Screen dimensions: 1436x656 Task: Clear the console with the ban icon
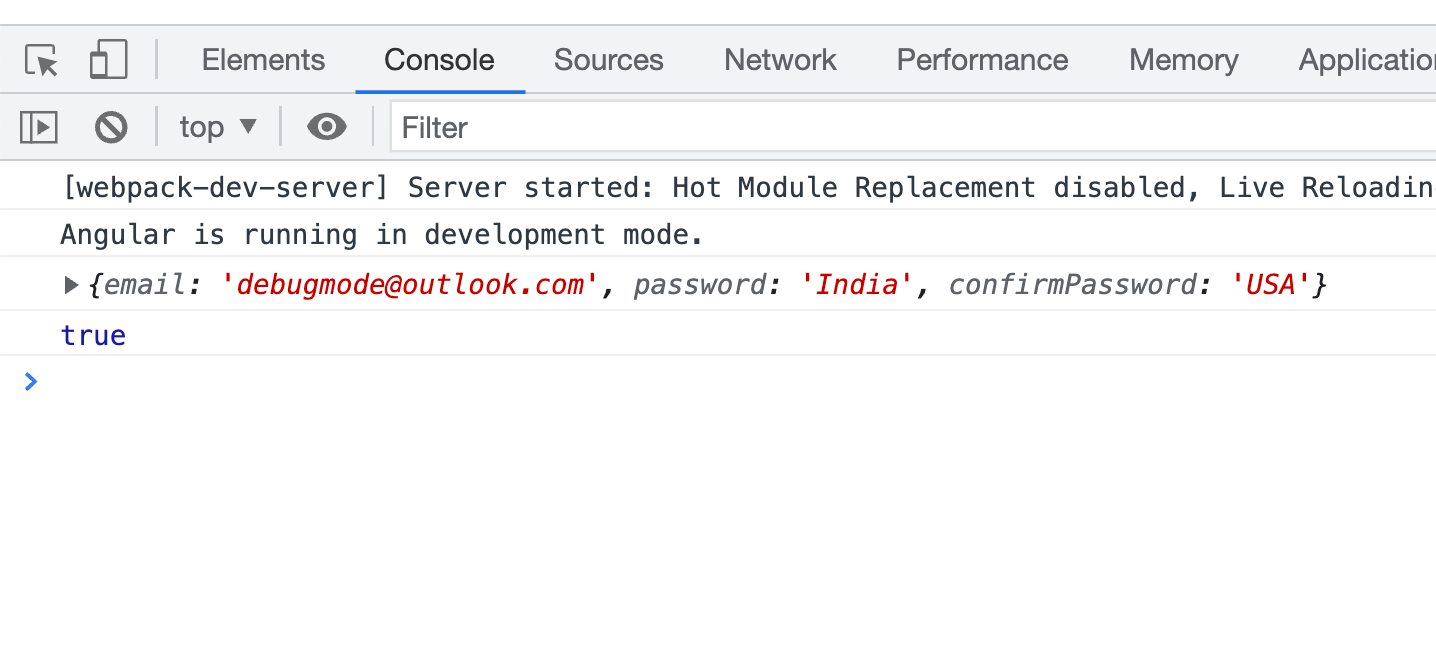coord(111,127)
